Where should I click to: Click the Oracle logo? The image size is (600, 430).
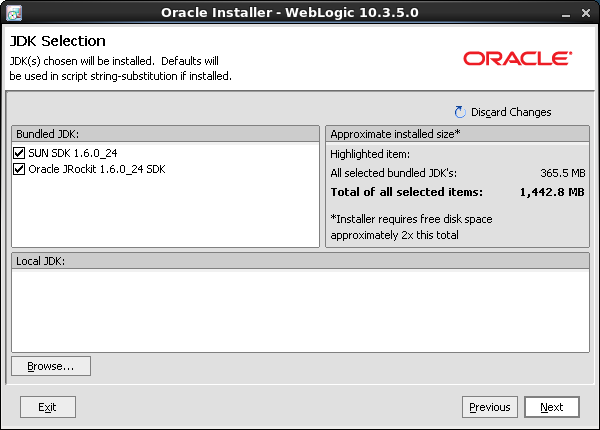[518, 59]
